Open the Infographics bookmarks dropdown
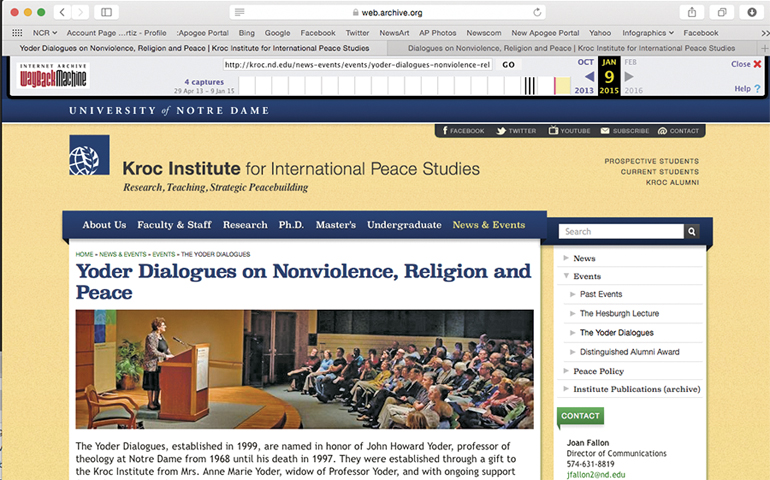 coord(648,33)
